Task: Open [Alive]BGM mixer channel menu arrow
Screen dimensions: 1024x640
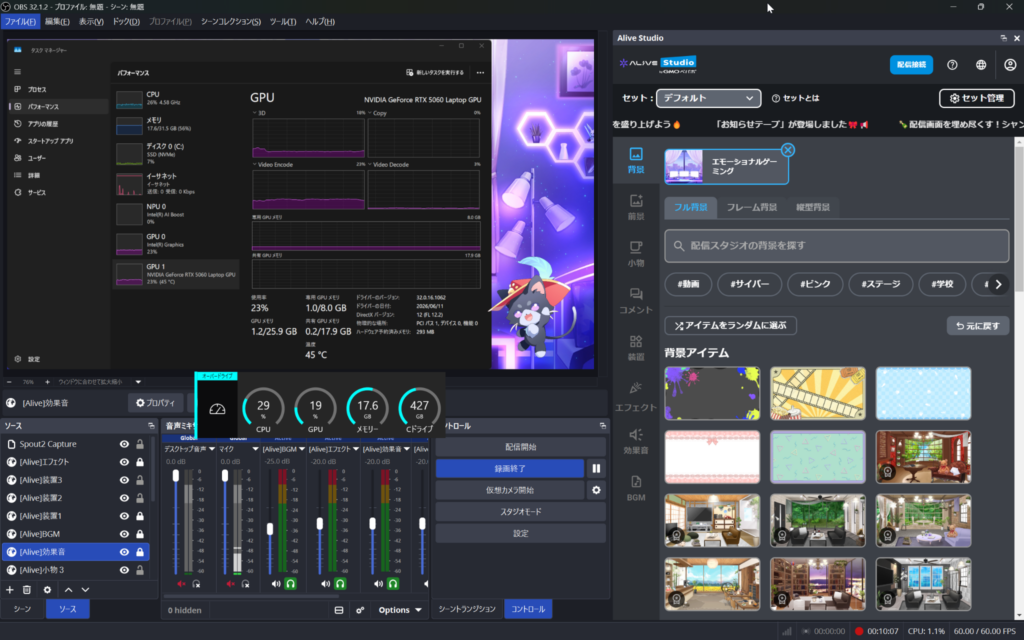Action: (x=302, y=449)
